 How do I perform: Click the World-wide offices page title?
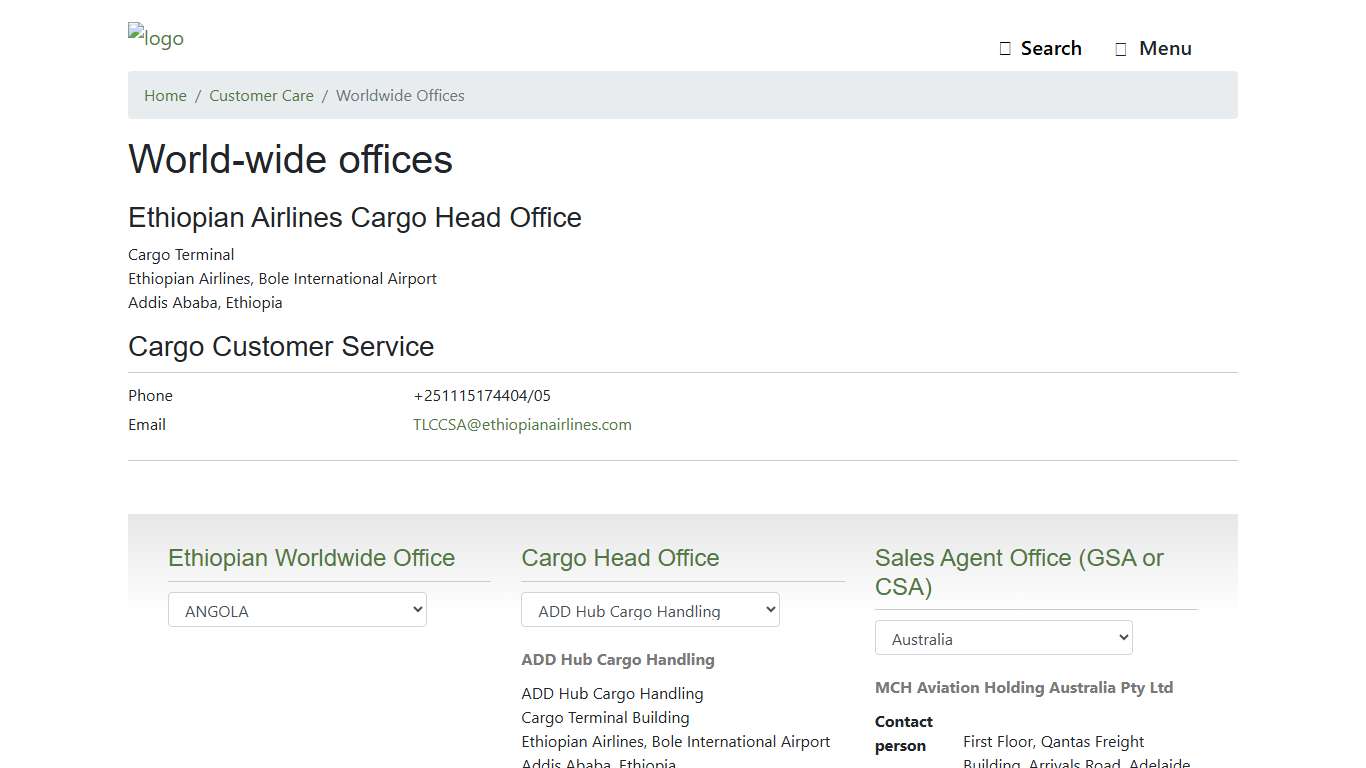[290, 159]
